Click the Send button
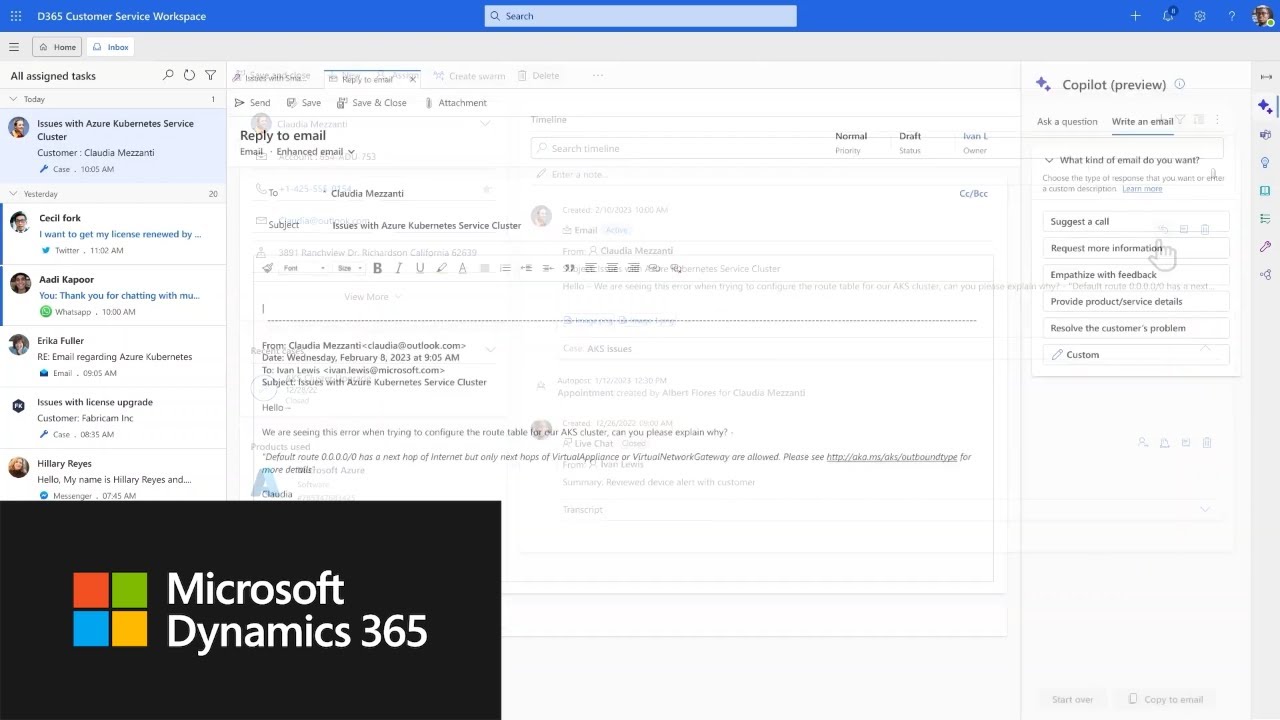The image size is (1280, 720). 252,103
